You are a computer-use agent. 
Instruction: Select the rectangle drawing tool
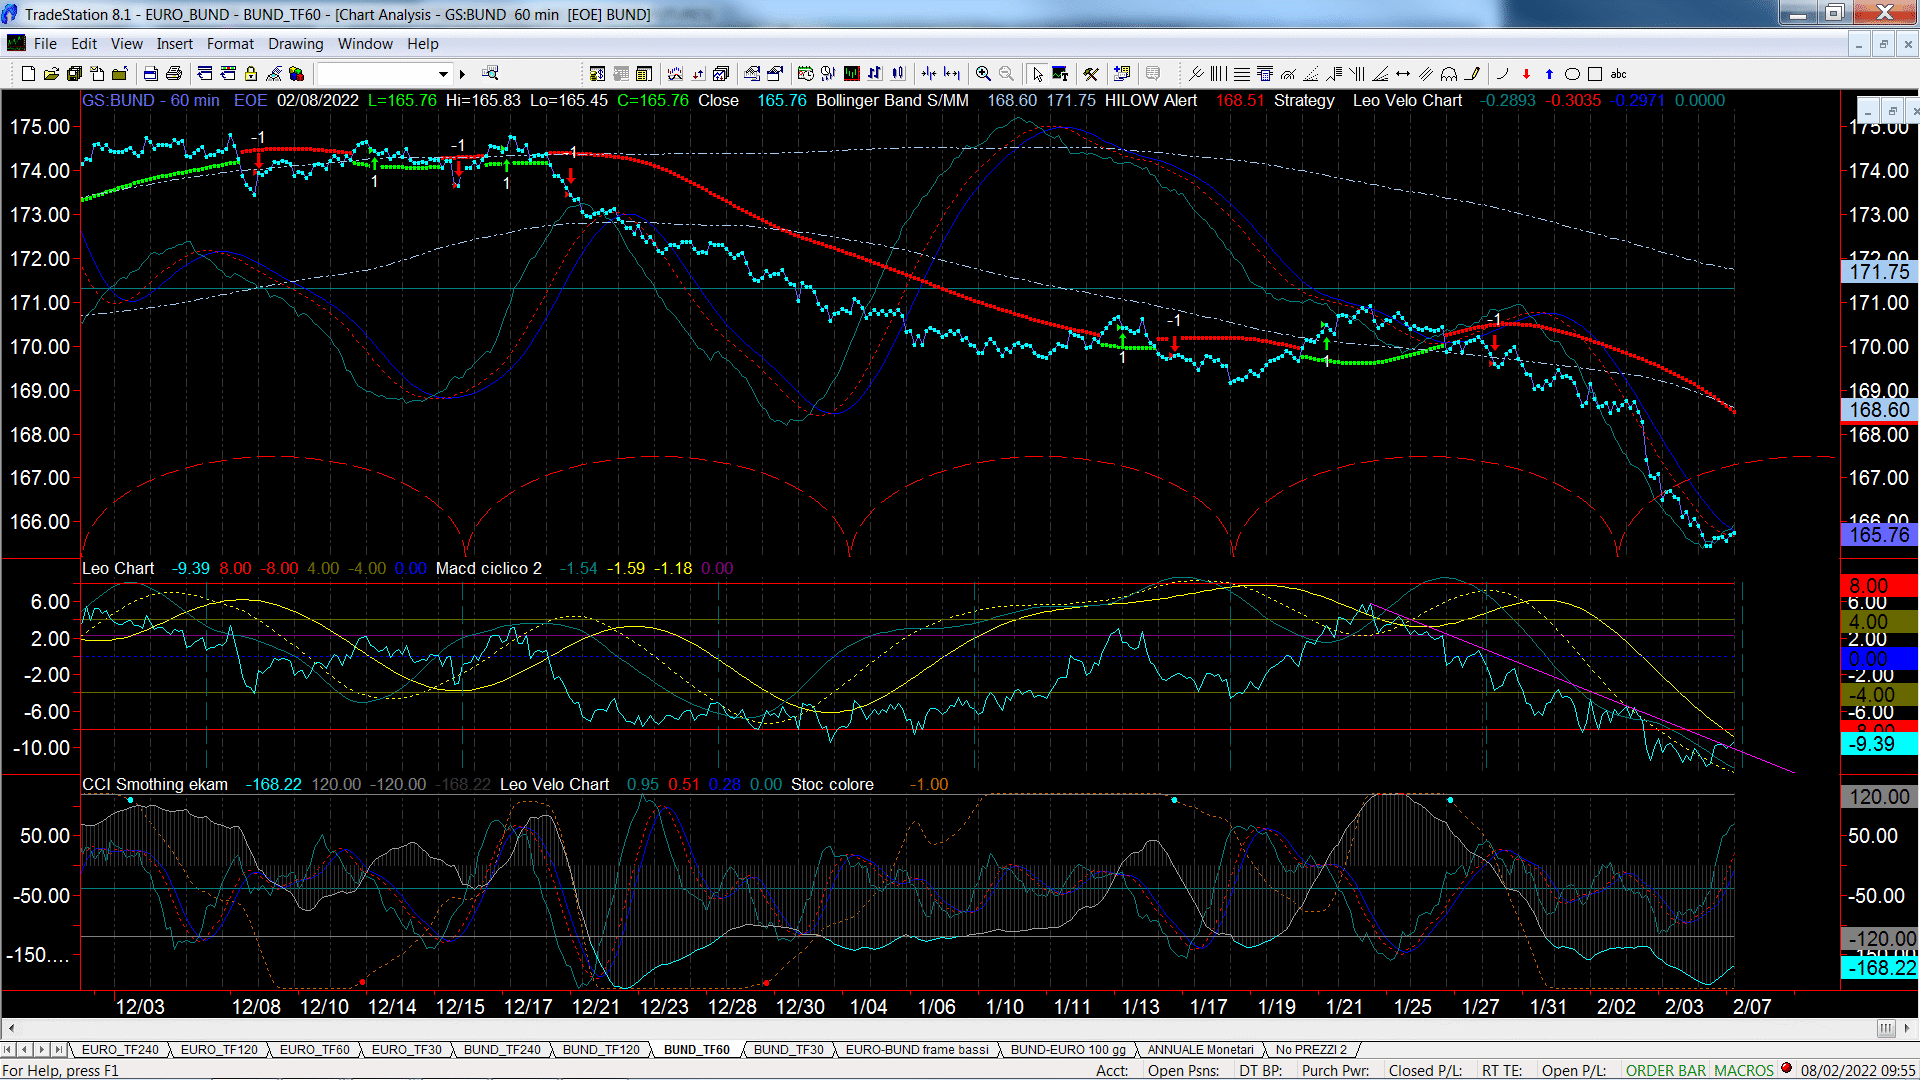click(1595, 74)
